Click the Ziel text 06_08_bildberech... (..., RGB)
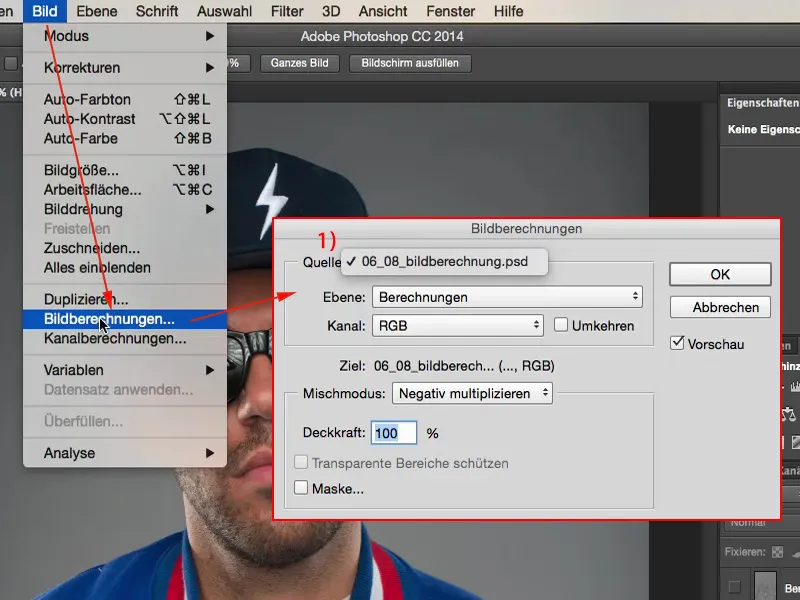Screen dimensions: 800x600 pyautogui.click(x=464, y=366)
